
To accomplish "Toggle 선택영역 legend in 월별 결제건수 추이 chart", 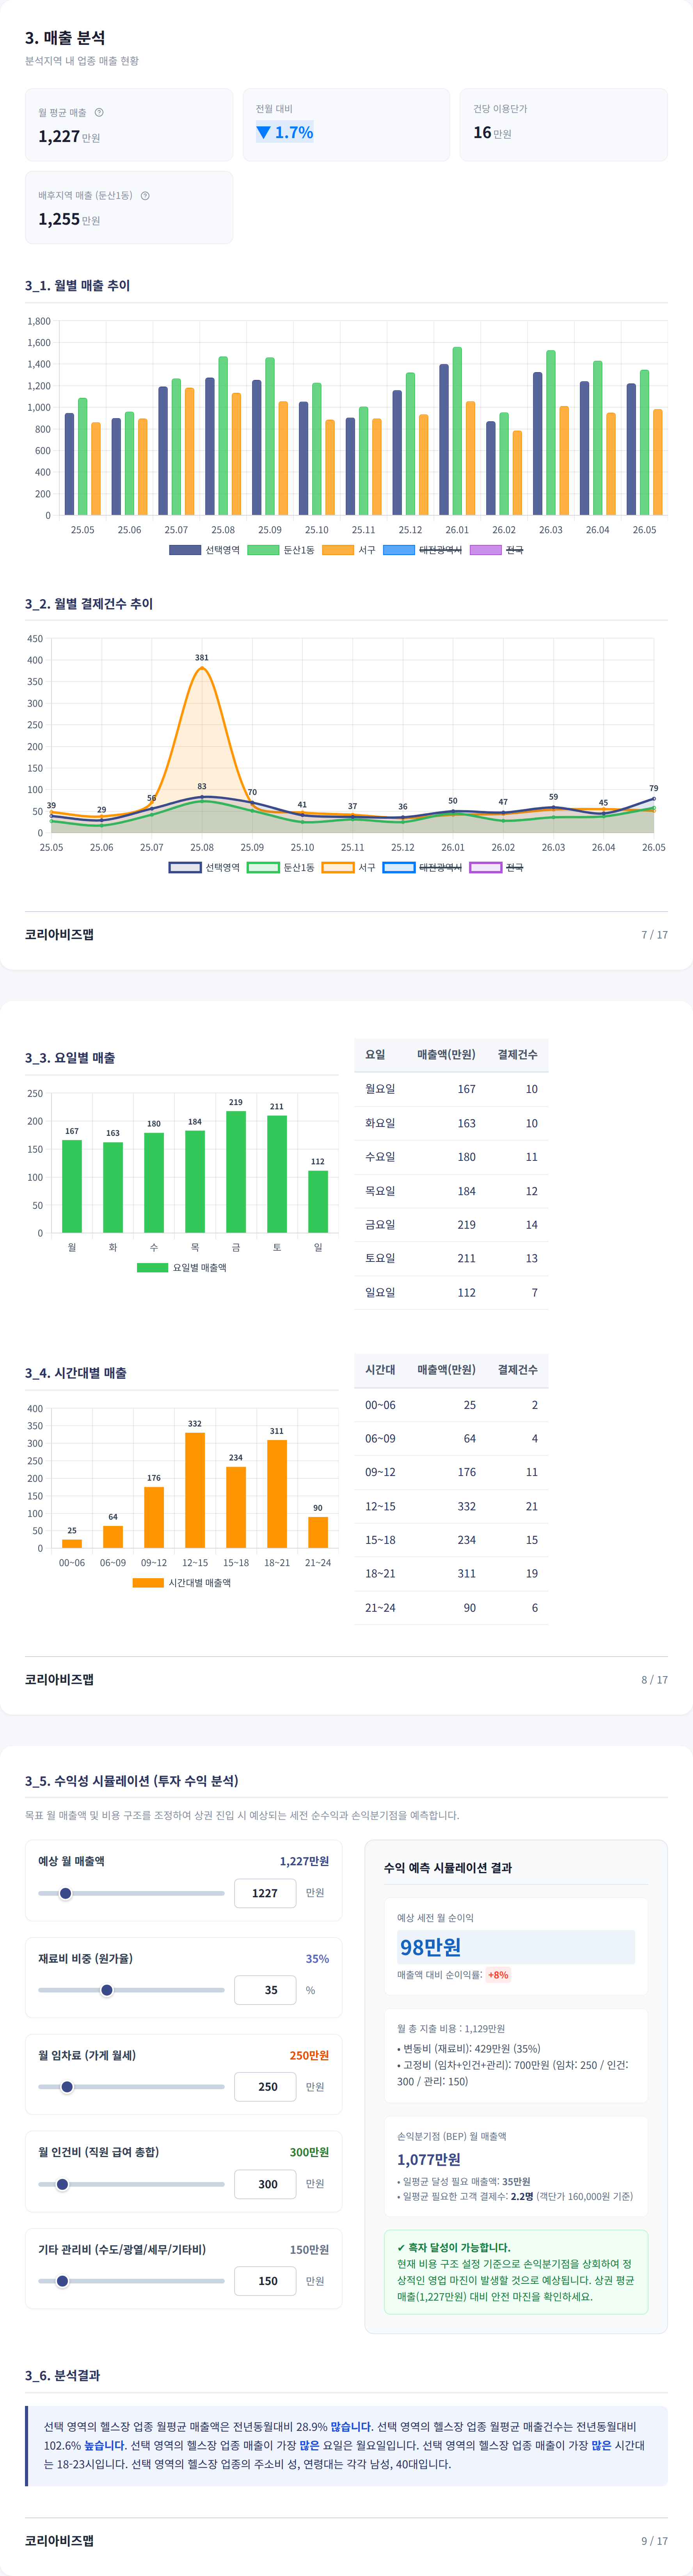I will click(x=205, y=867).
